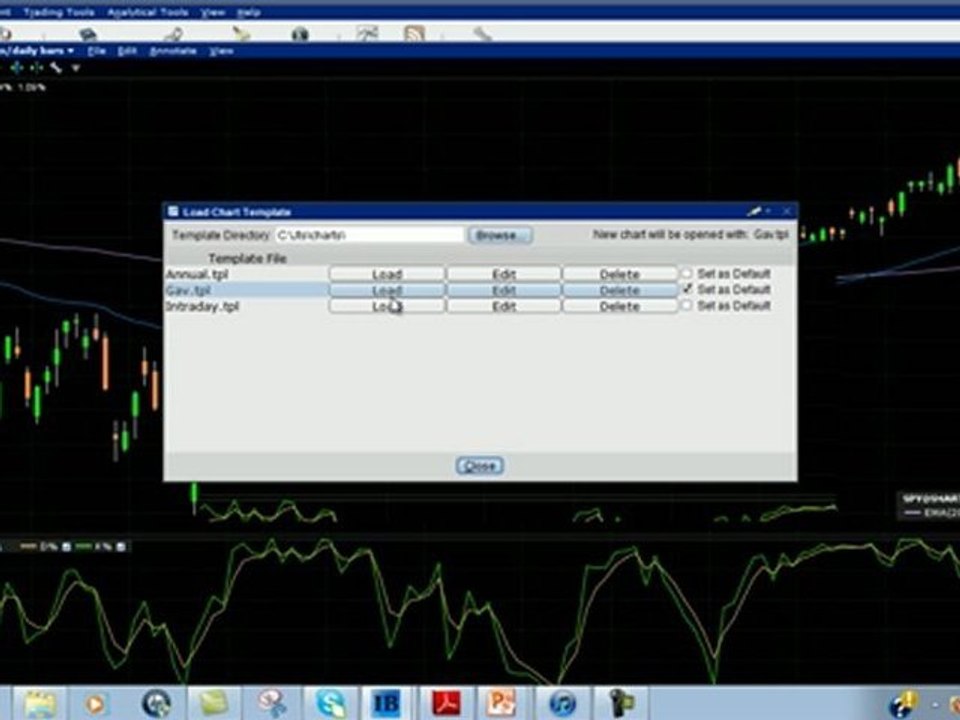Open the chart File menu
The image size is (960, 720).
point(96,51)
